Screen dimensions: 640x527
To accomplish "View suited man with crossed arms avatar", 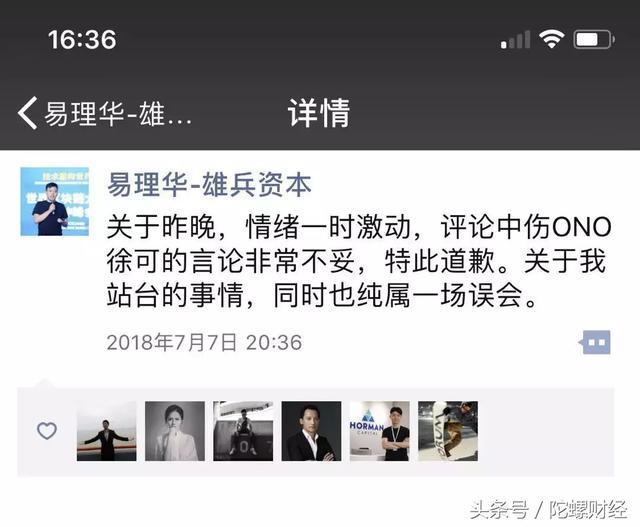I will pyautogui.click(x=311, y=431).
